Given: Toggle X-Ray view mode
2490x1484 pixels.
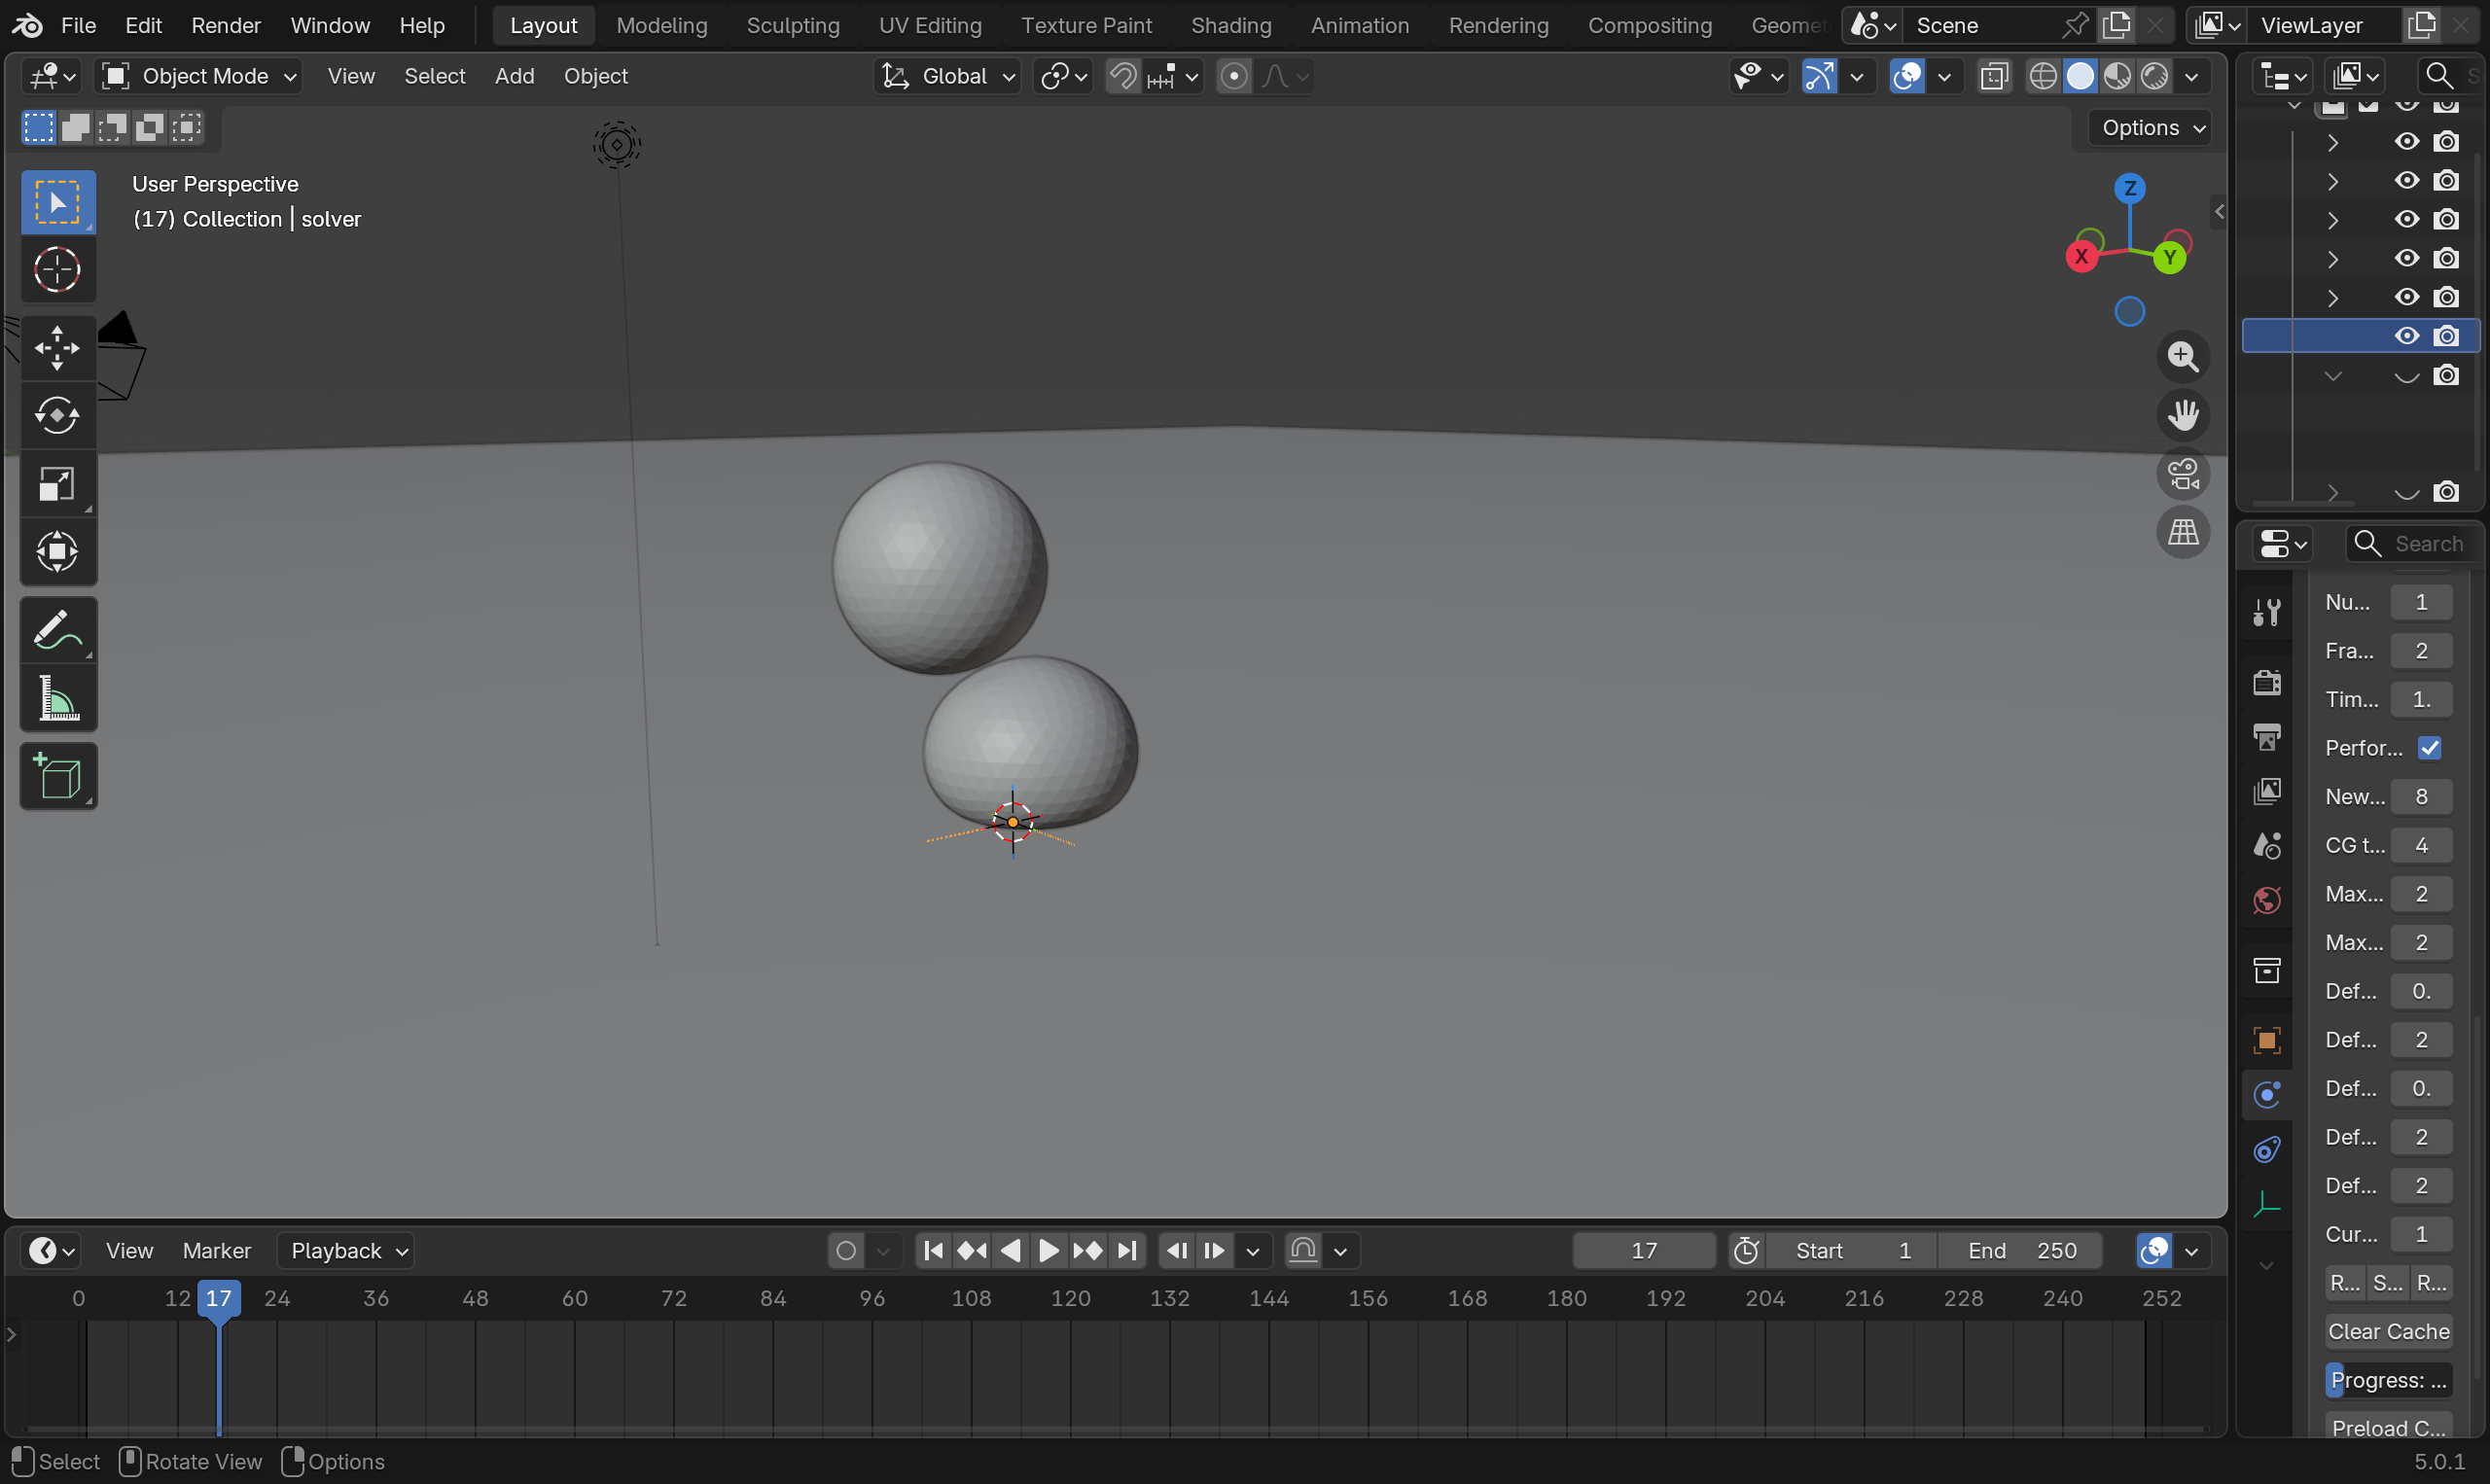Looking at the screenshot, I should (x=1994, y=76).
